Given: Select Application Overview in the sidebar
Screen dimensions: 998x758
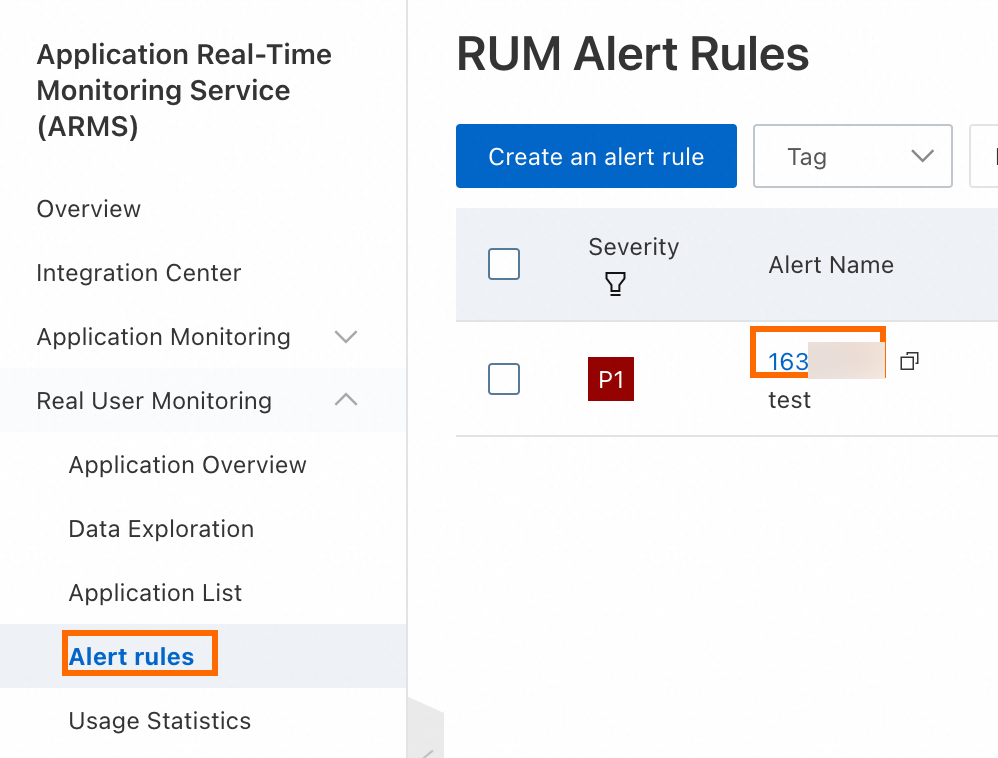Looking at the screenshot, I should click(188, 465).
